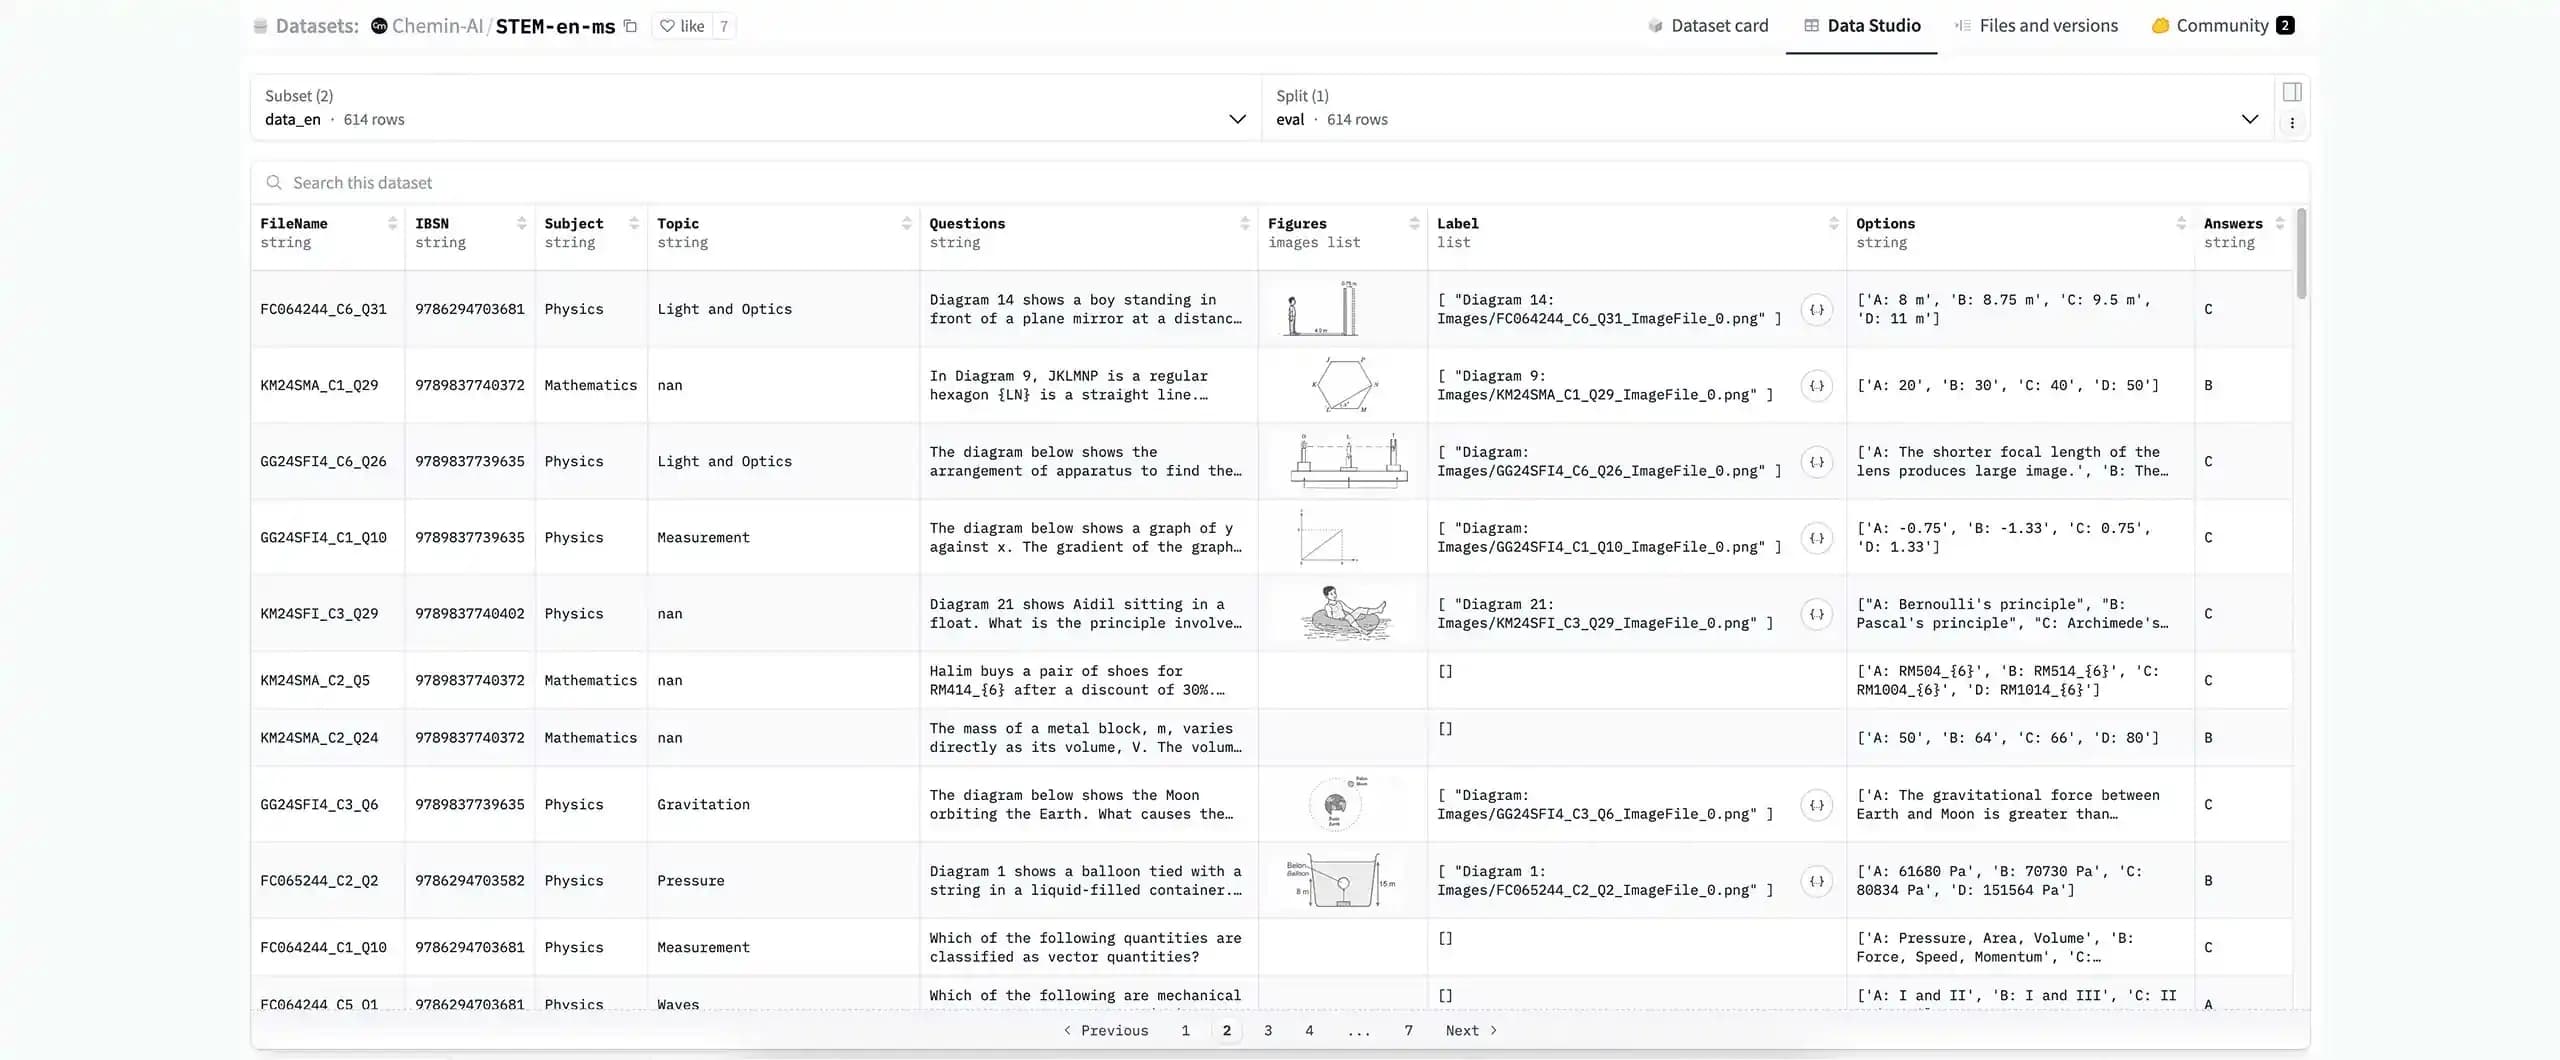Expand Label JSON for FC065244_C2_Q2 row

coord(1817,881)
